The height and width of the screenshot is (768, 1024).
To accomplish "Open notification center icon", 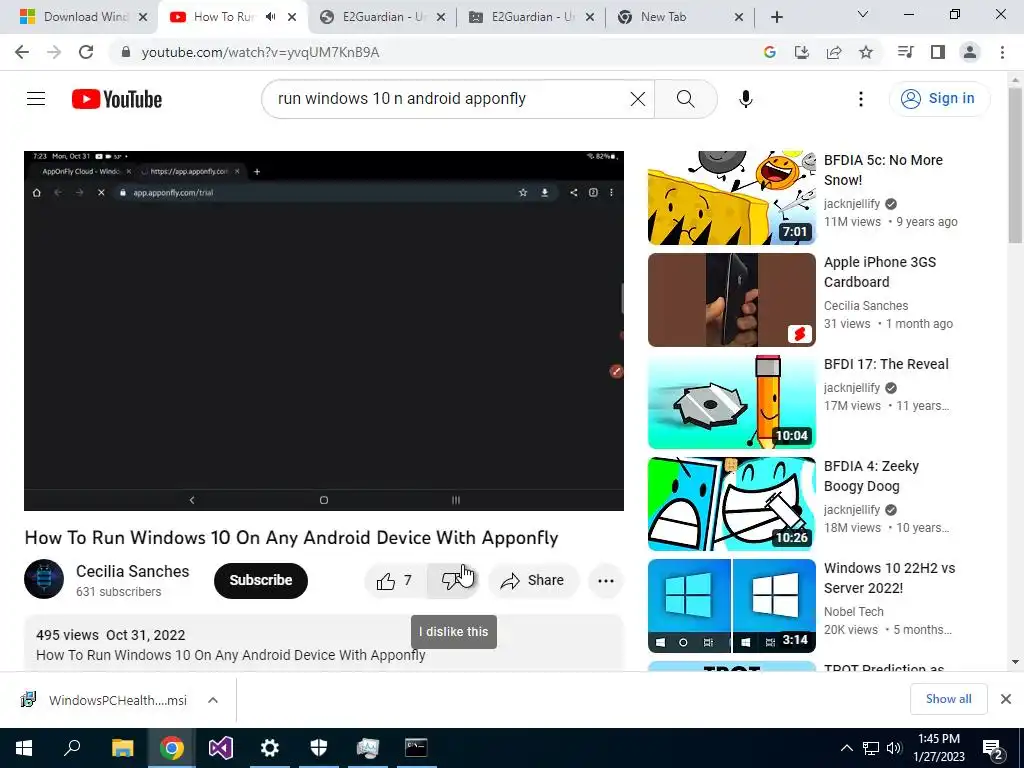I will point(993,750).
